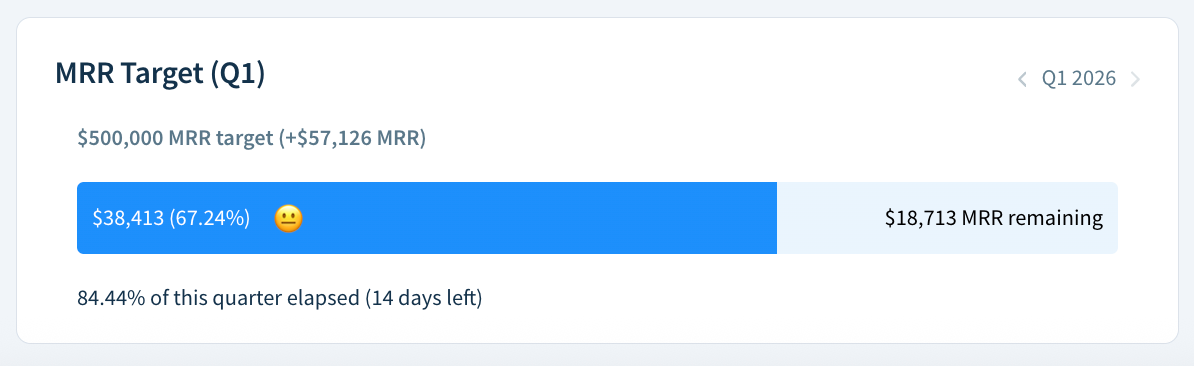Screen dimensions: 1194x366
Task: Click the neutral face emoji
Action: [289, 218]
